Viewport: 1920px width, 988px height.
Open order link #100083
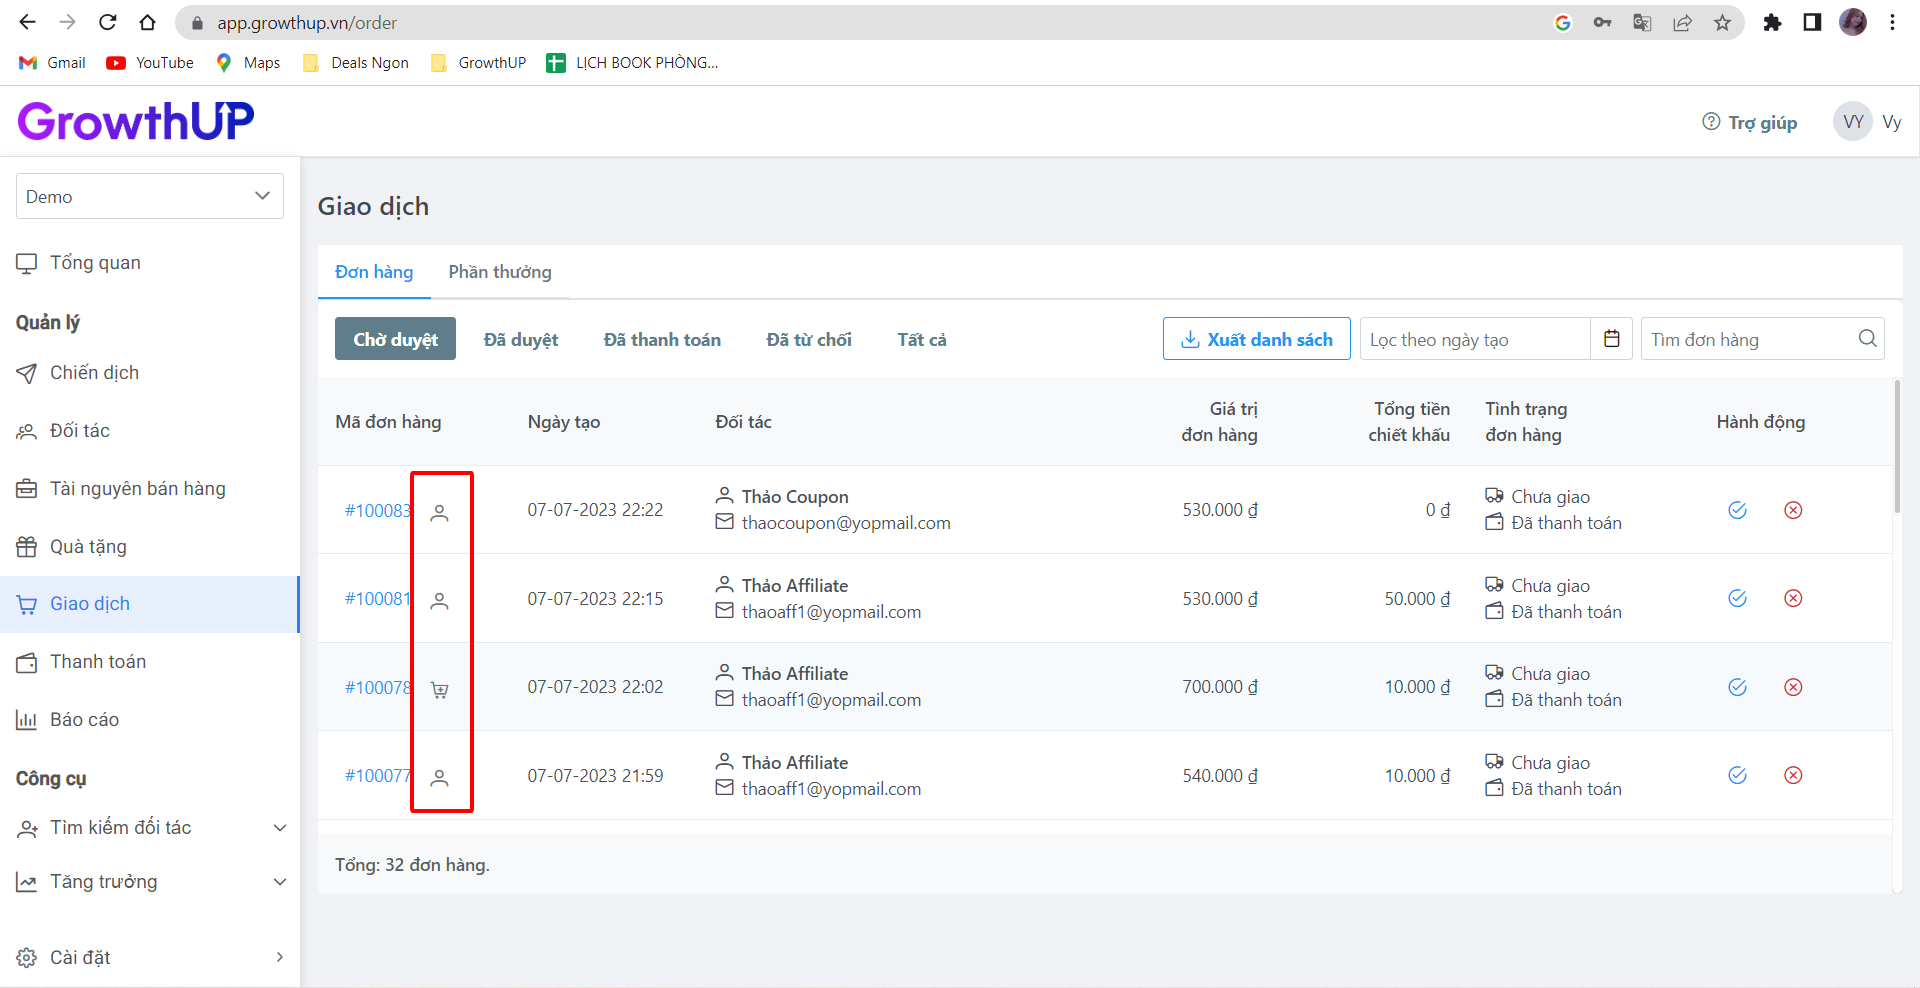coord(377,511)
